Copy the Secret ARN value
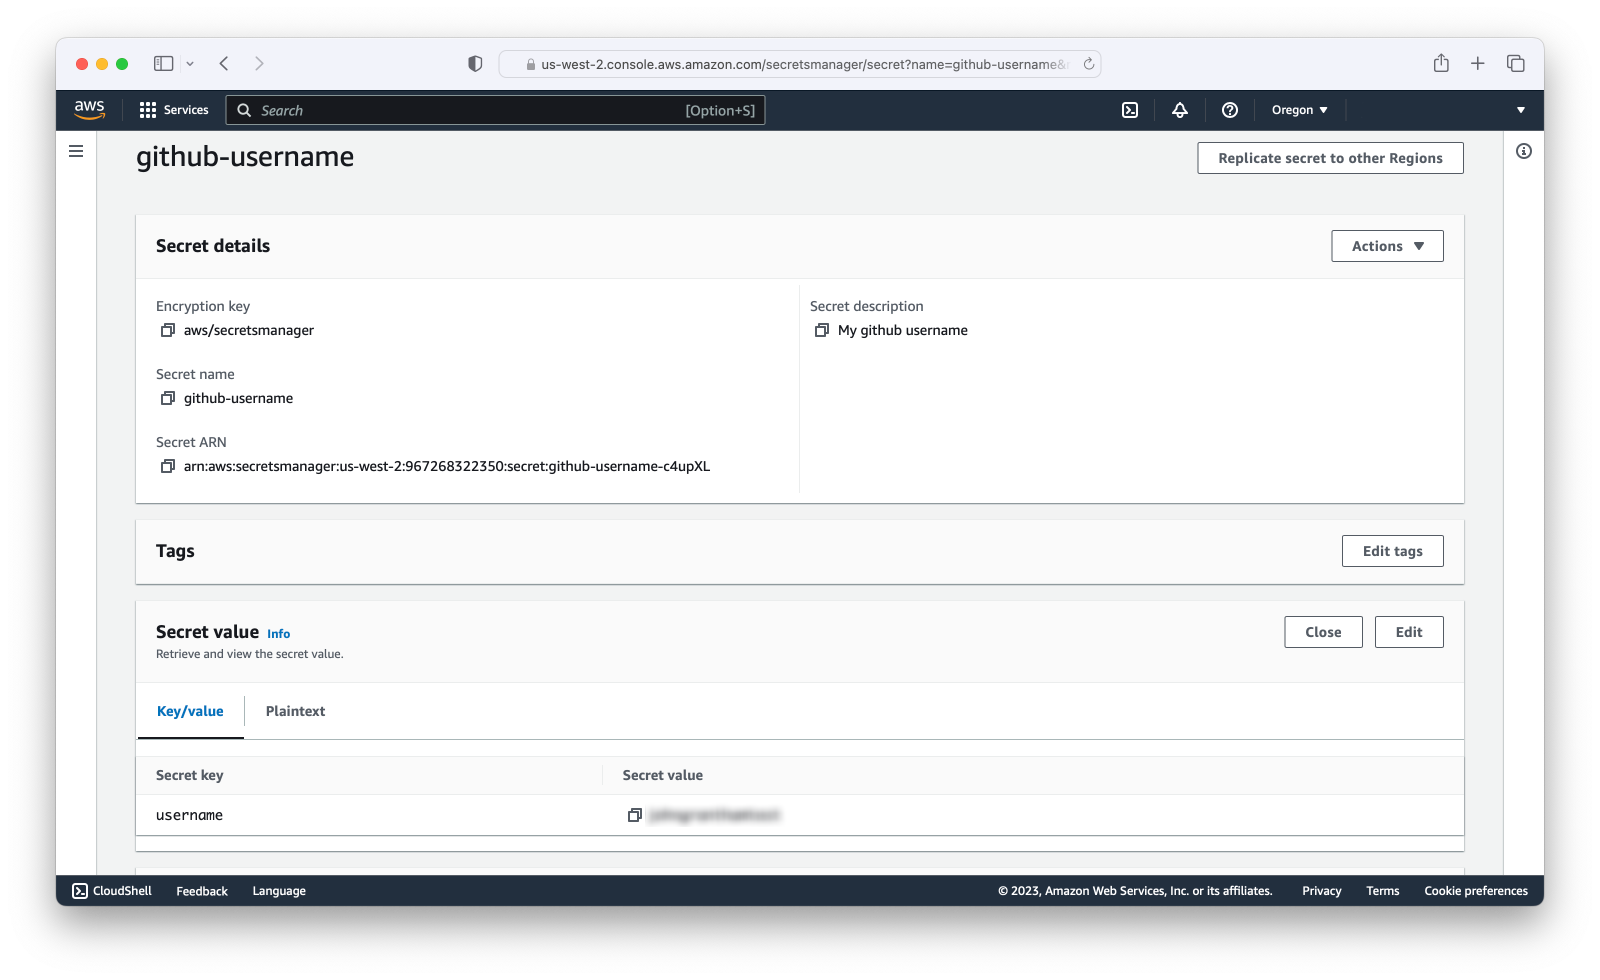Screen dimensions: 1600x980 tap(168, 466)
